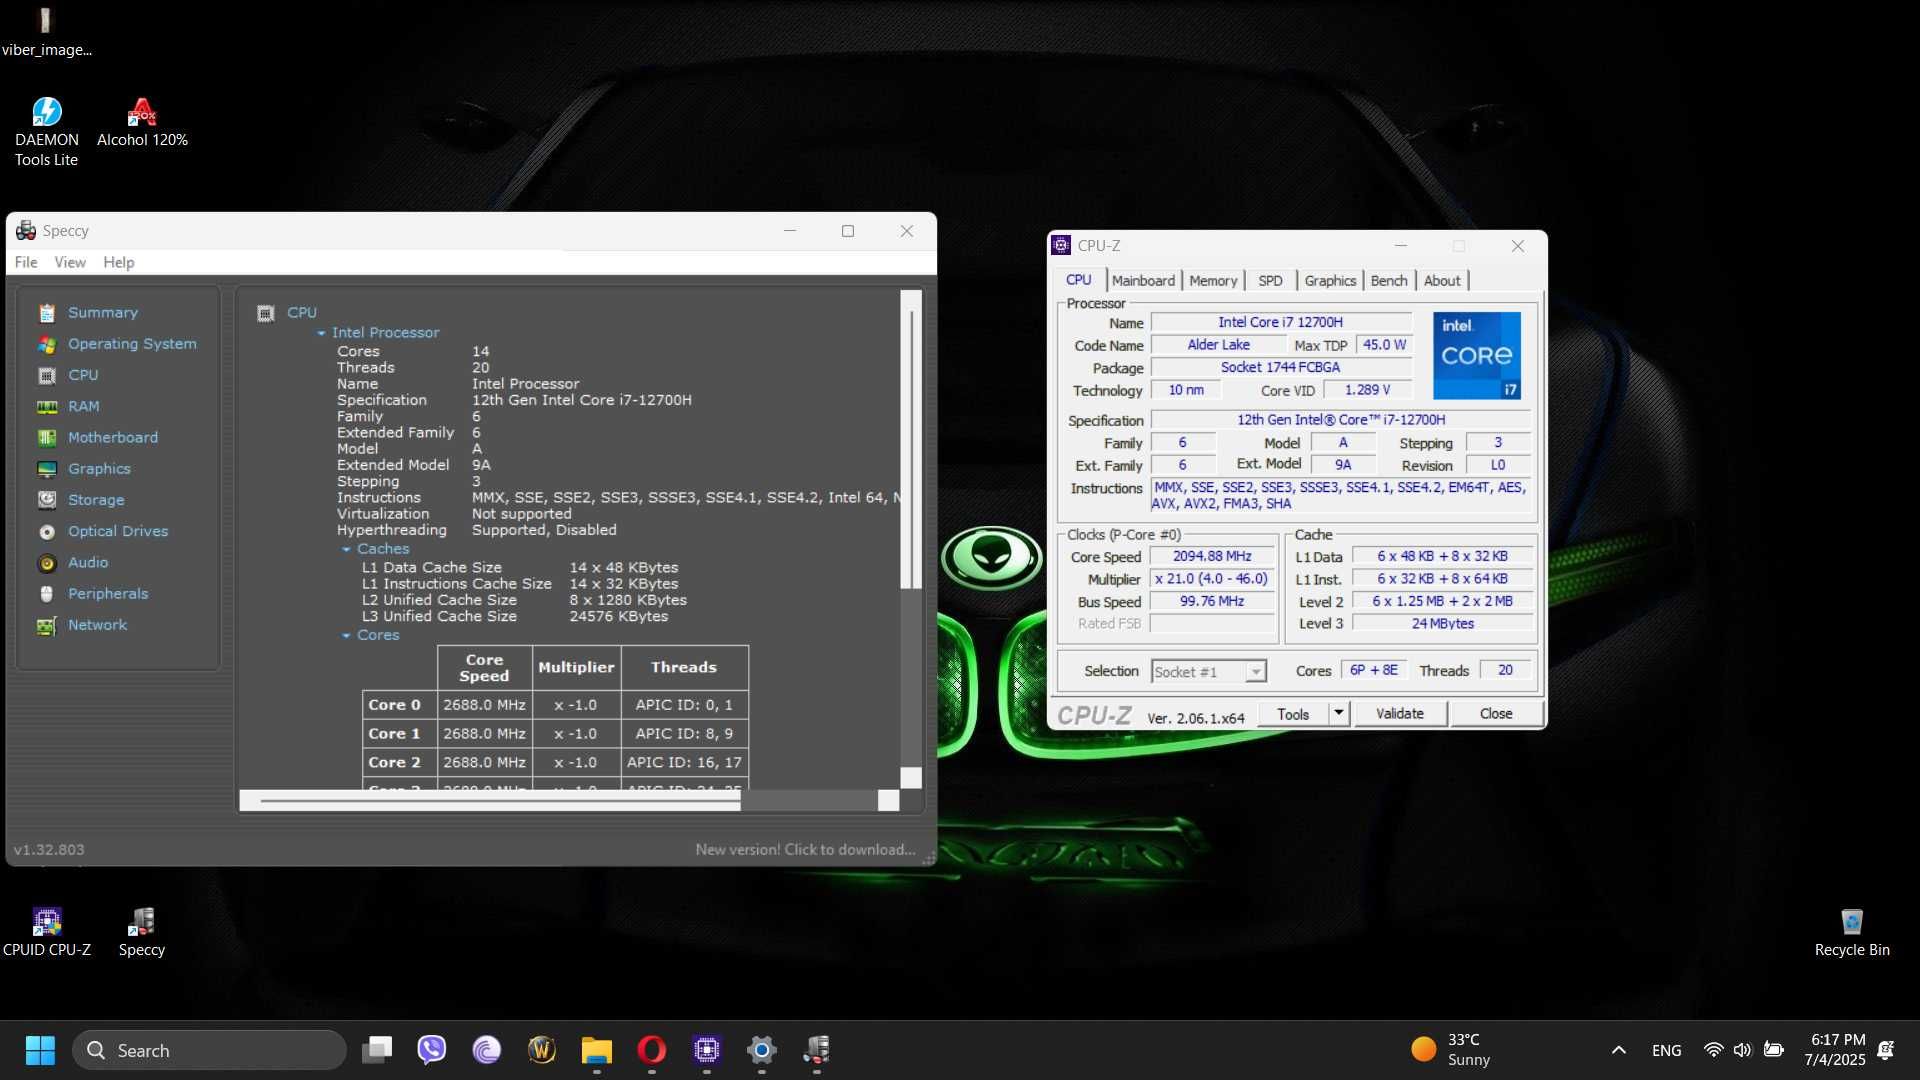Switch to SPD tab in CPU-Z

[x=1270, y=281]
